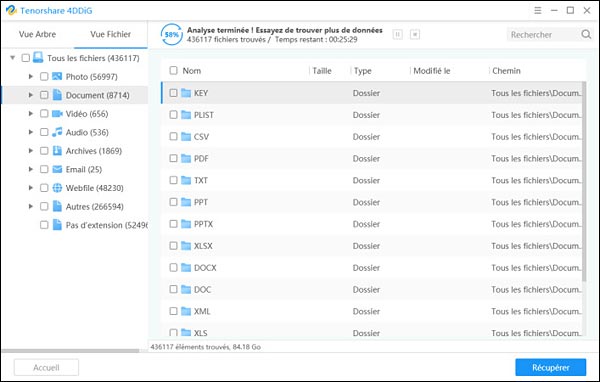Click the file list vertical scrollbar
Image resolution: width=600 pixels, height=382 pixels.
coord(584,181)
